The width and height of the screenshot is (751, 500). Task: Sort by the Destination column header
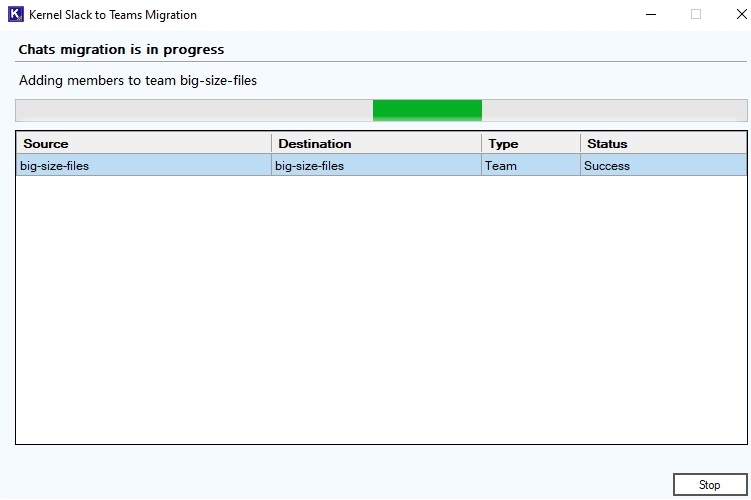coord(376,144)
